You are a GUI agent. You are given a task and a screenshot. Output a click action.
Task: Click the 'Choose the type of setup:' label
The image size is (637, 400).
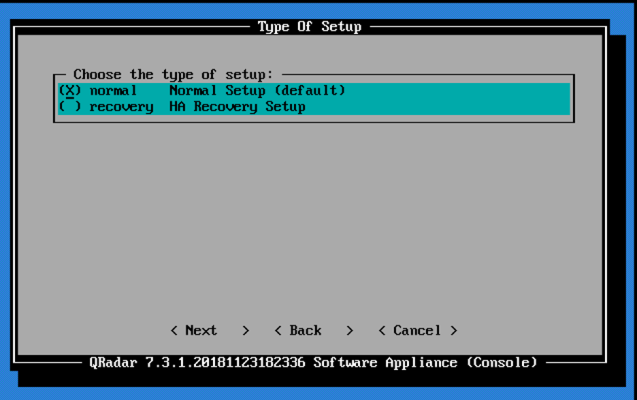click(x=173, y=75)
